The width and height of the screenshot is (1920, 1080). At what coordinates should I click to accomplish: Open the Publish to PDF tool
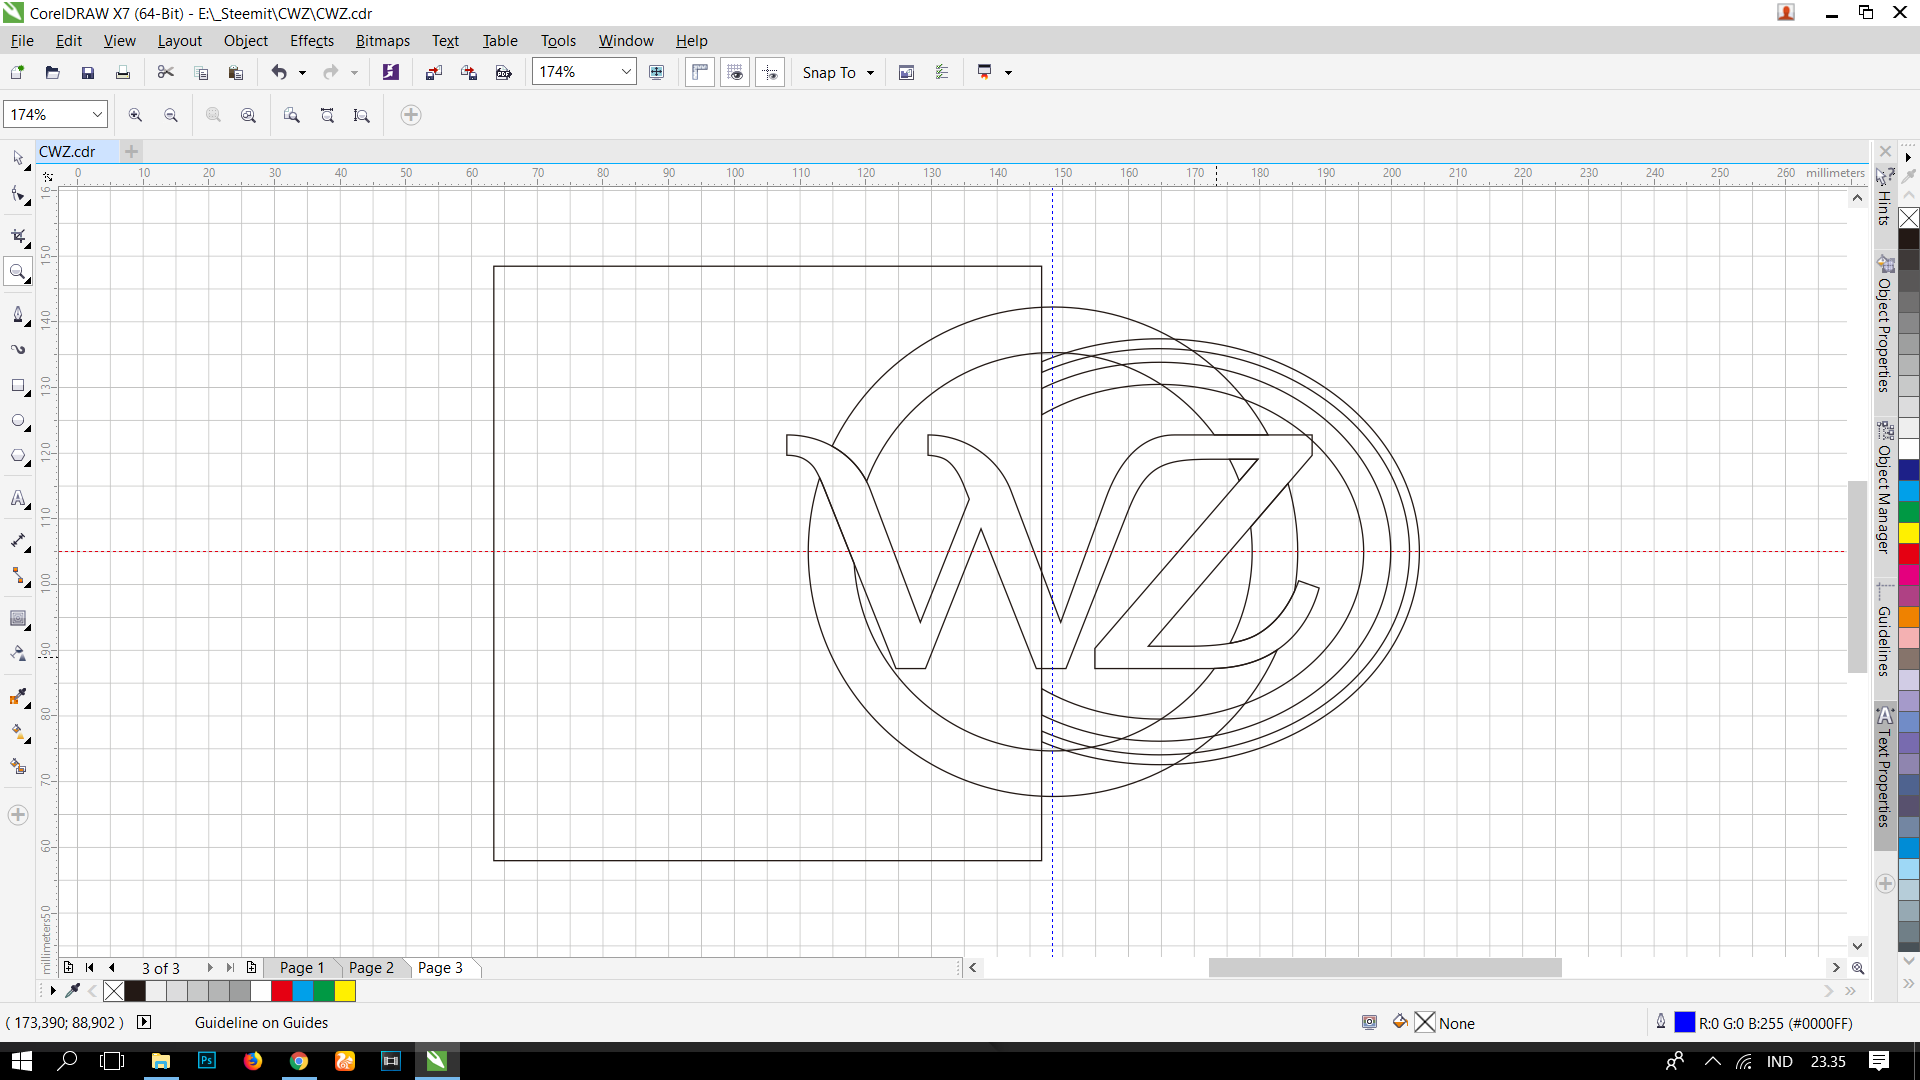coord(504,72)
